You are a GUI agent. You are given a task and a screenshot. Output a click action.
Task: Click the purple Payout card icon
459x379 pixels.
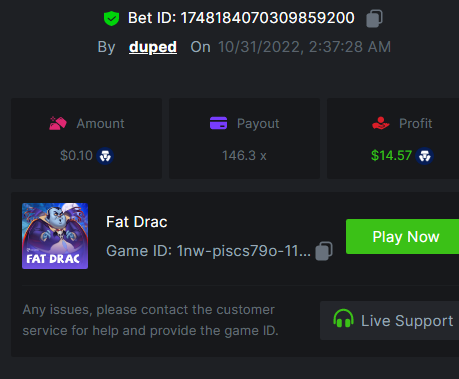[218, 123]
